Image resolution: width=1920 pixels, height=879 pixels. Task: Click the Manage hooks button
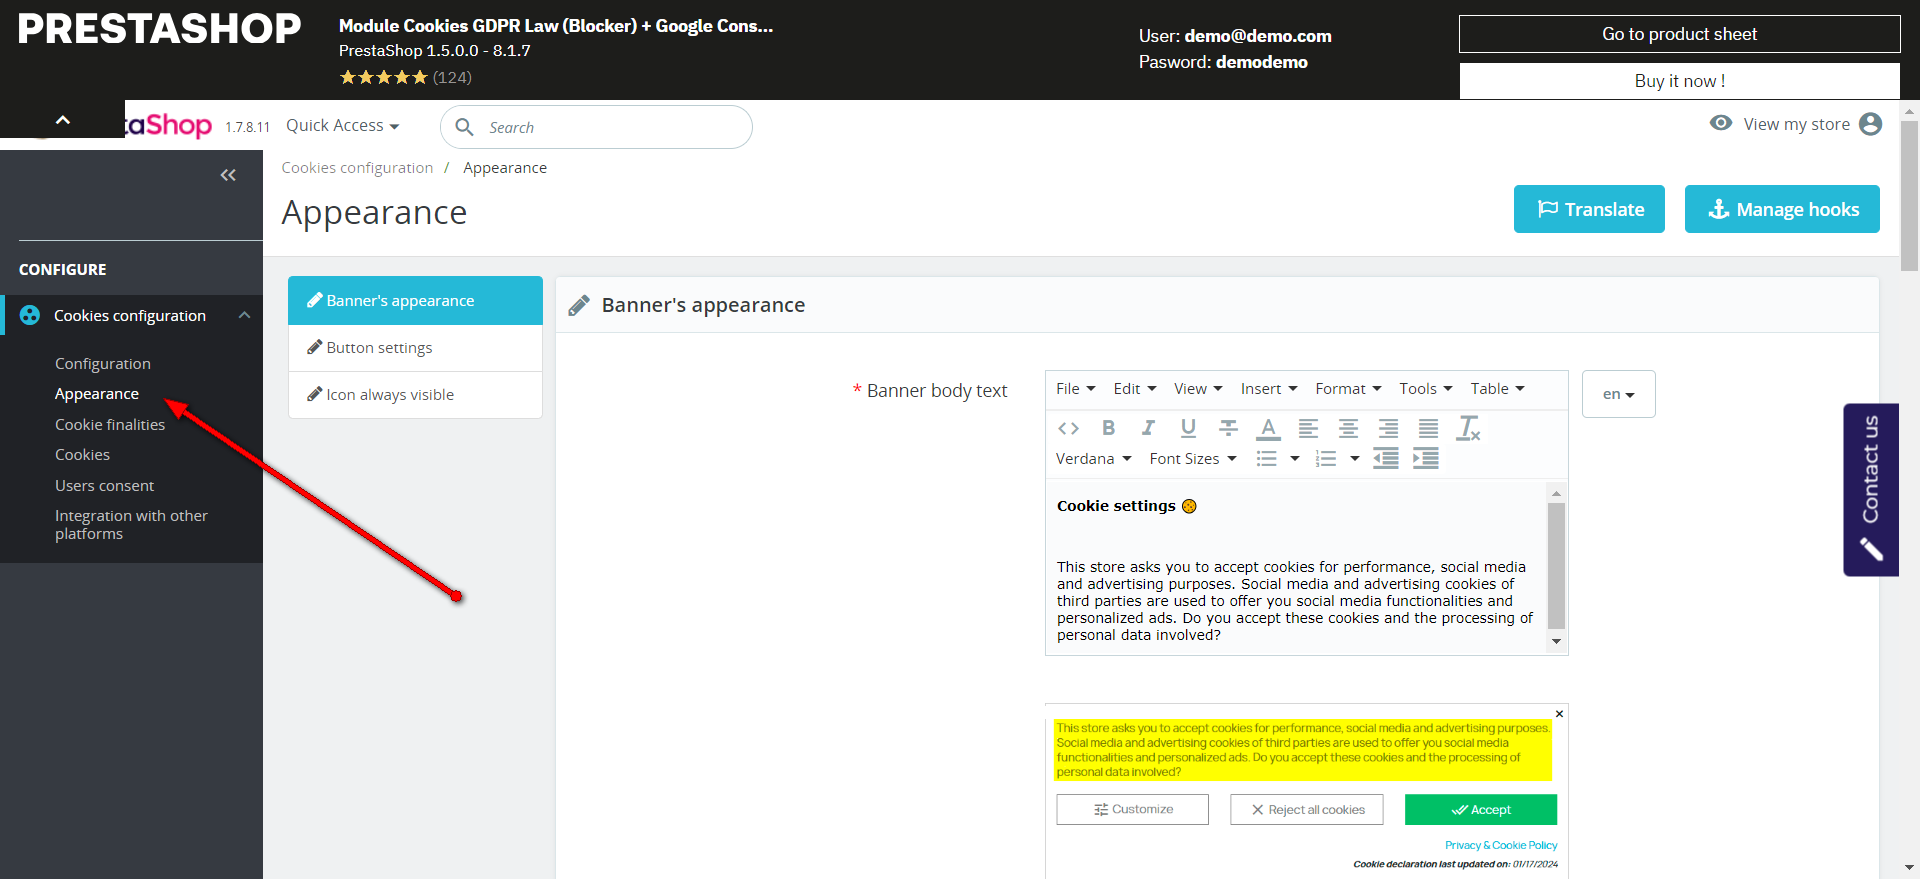point(1782,209)
